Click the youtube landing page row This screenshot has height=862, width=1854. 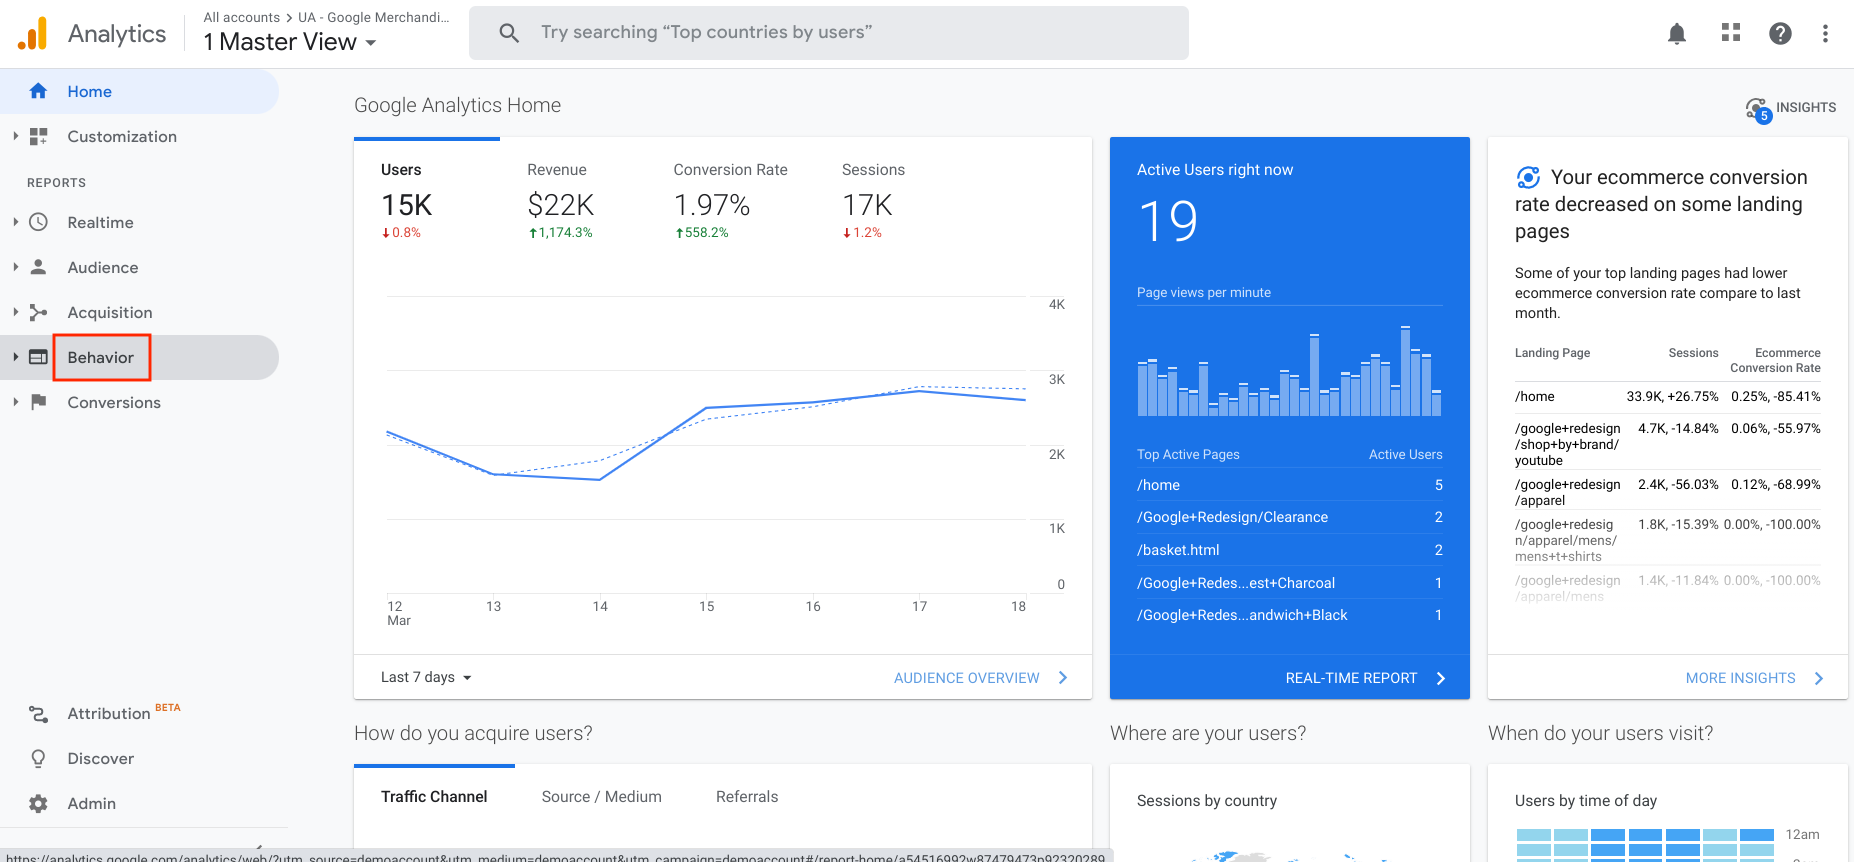tap(1667, 444)
